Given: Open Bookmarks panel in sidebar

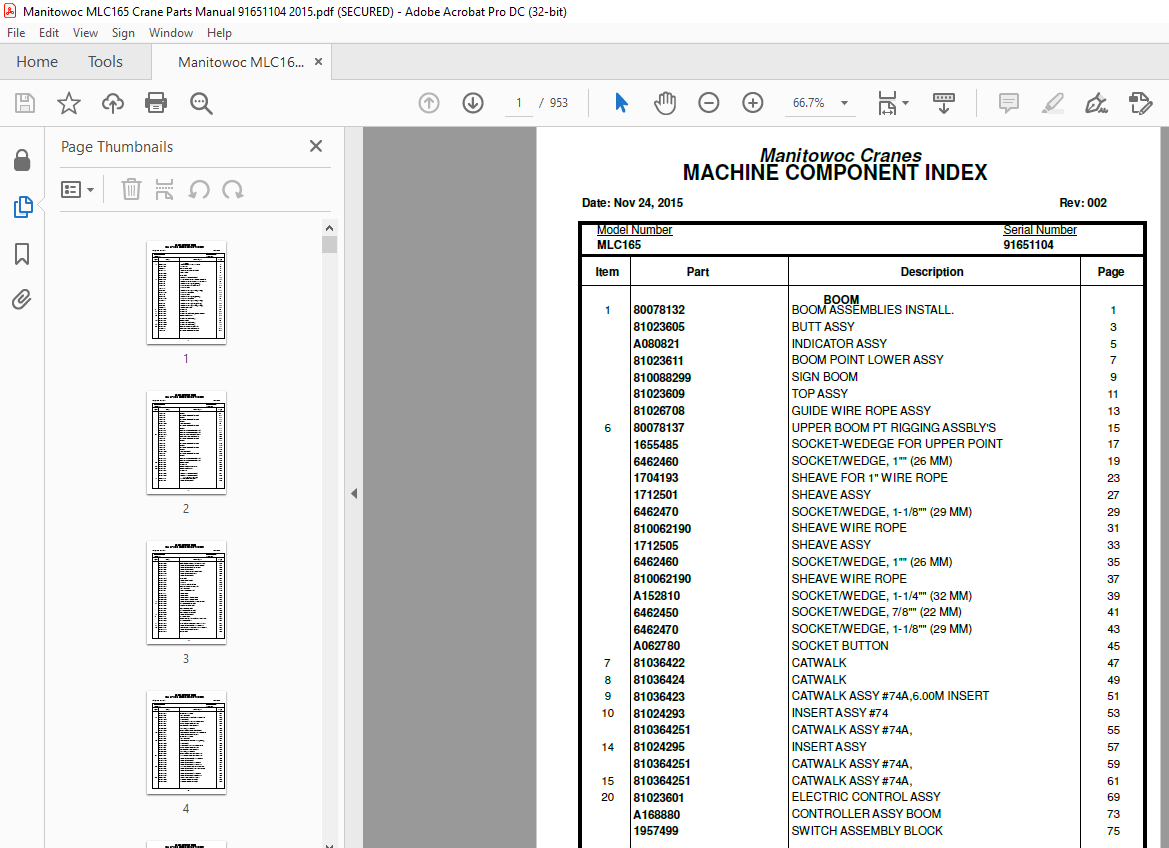Looking at the screenshot, I should (x=22, y=254).
